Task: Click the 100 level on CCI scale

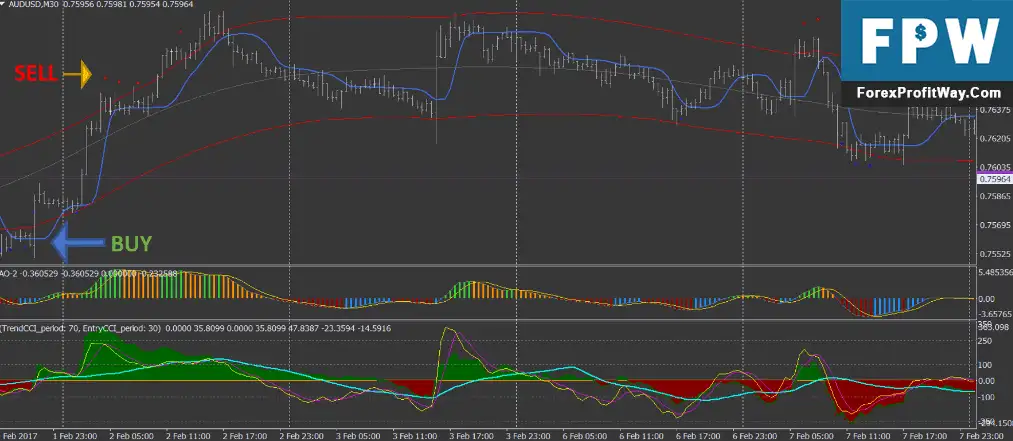Action: 987,366
